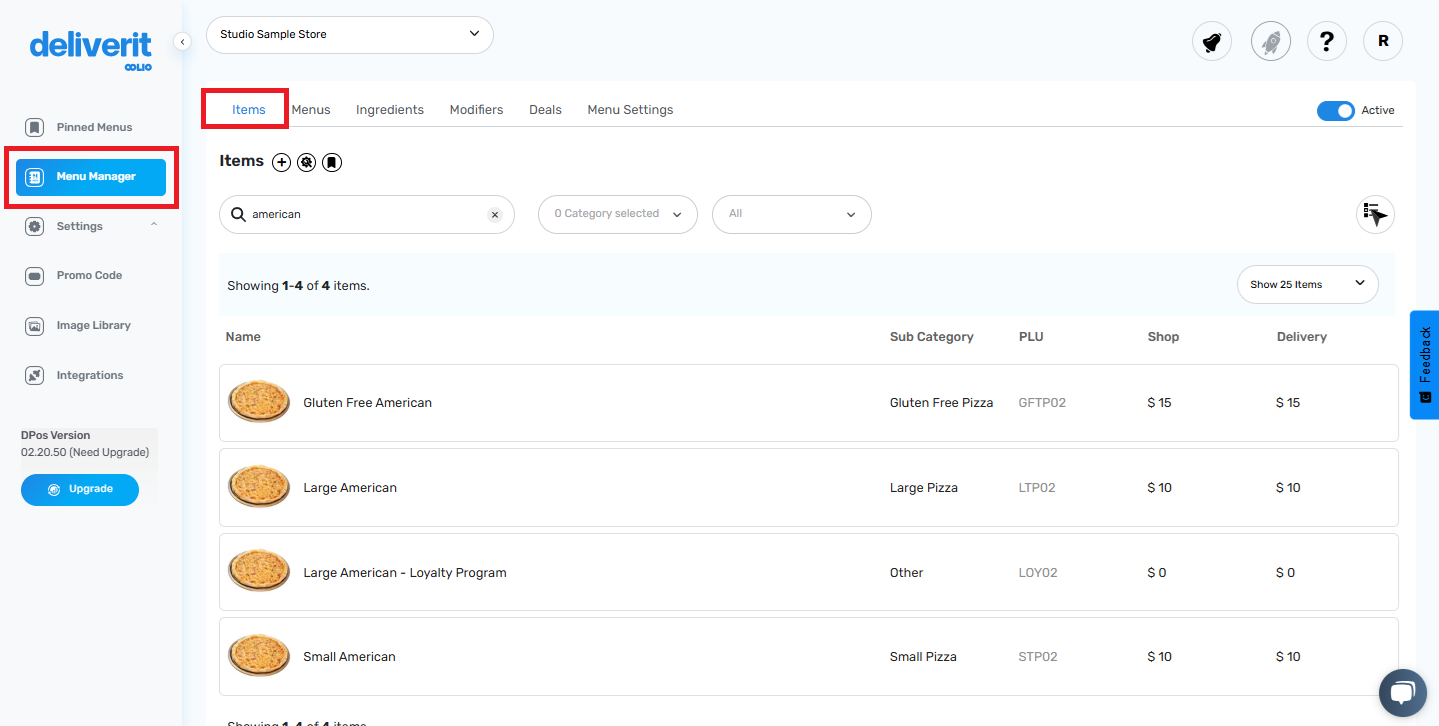The height and width of the screenshot is (726, 1439).
Task: Open Integrations page
Action: pyautogui.click(x=90, y=376)
